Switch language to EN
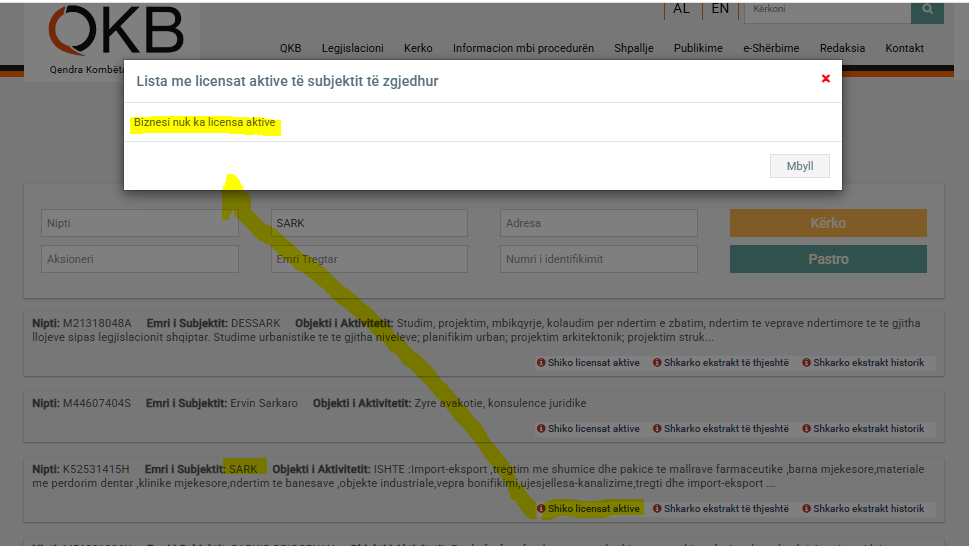969x546 pixels. point(720,9)
